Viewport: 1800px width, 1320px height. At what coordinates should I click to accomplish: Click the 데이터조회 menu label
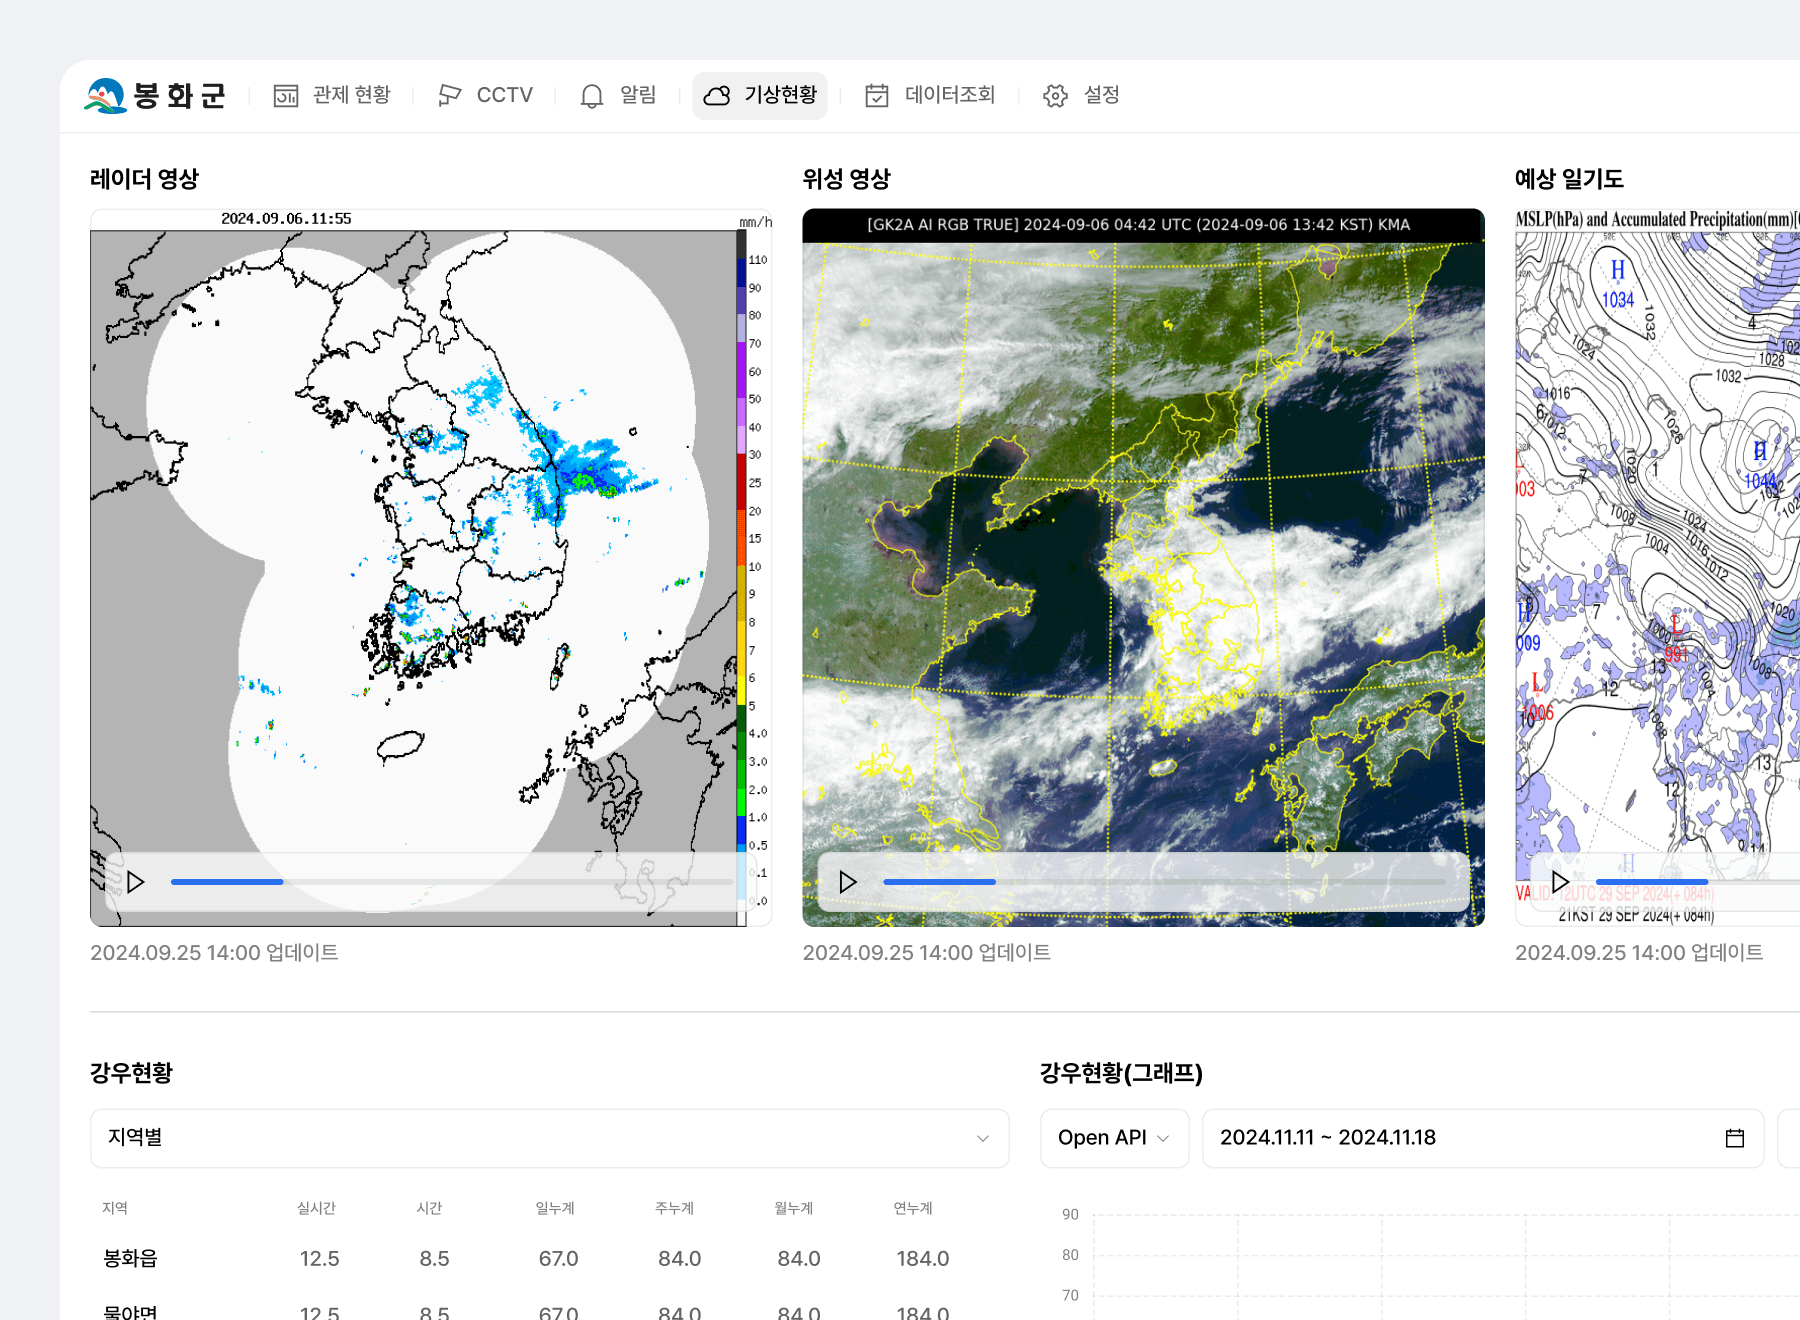pyautogui.click(x=950, y=96)
